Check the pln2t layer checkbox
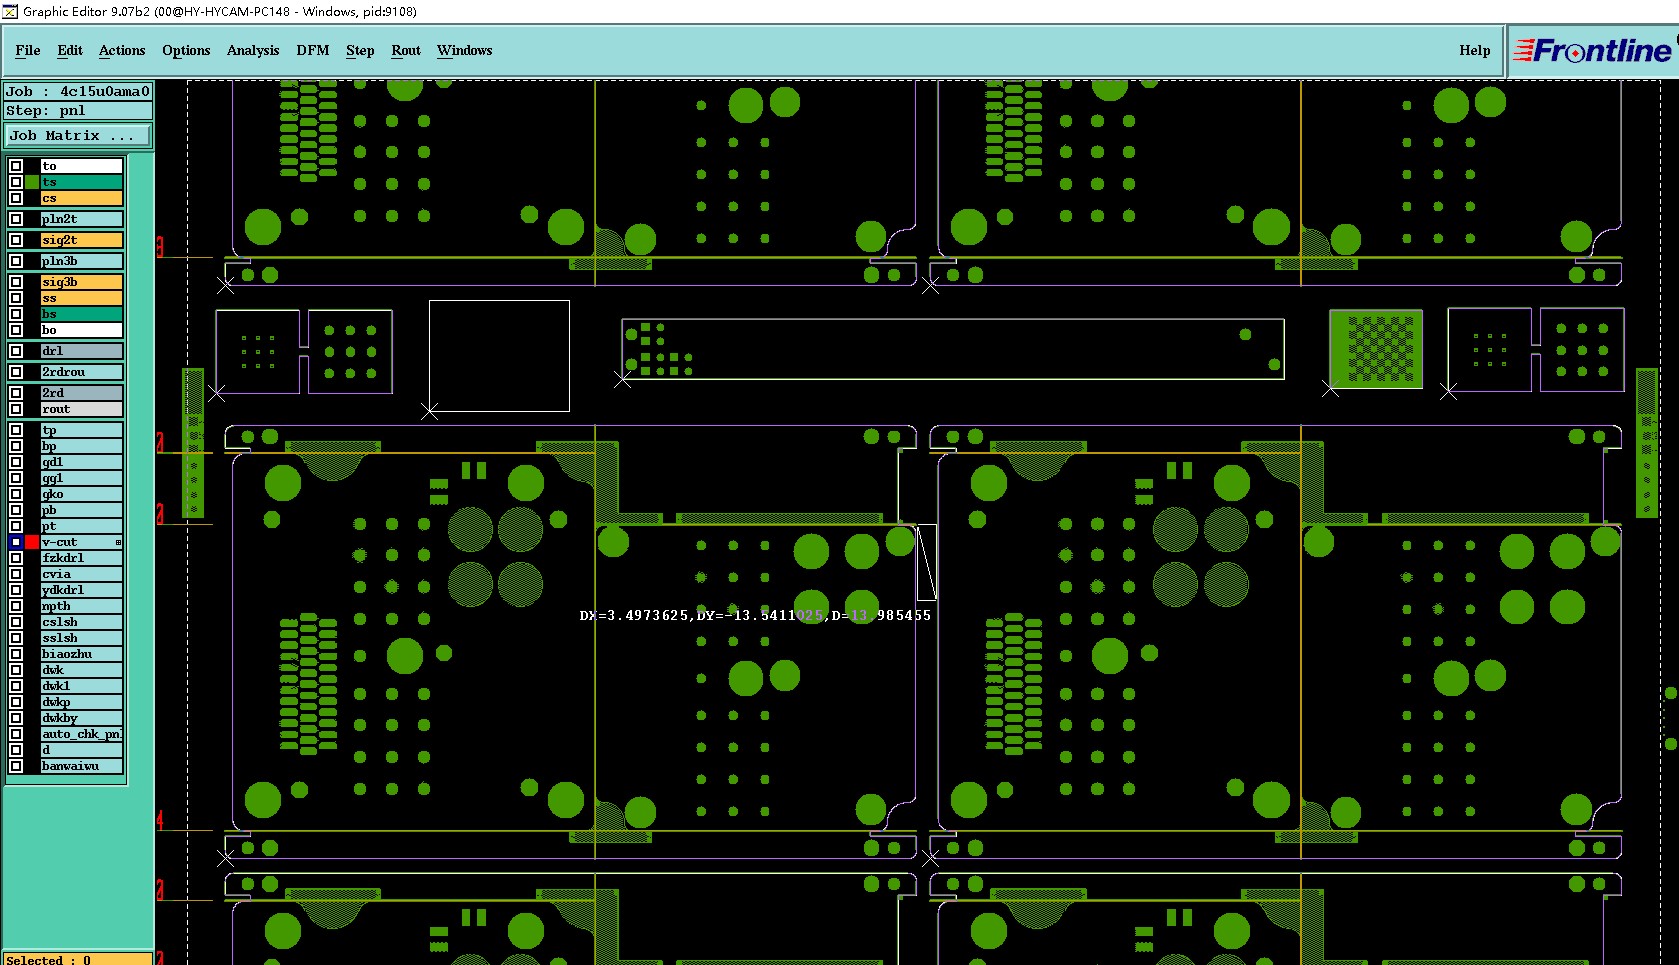The height and width of the screenshot is (965, 1679). coord(16,219)
